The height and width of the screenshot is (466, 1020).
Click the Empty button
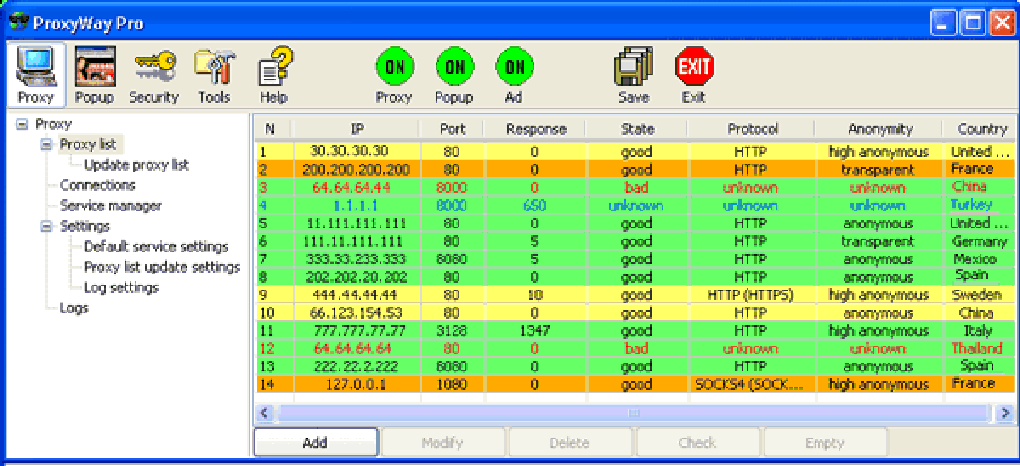(825, 443)
